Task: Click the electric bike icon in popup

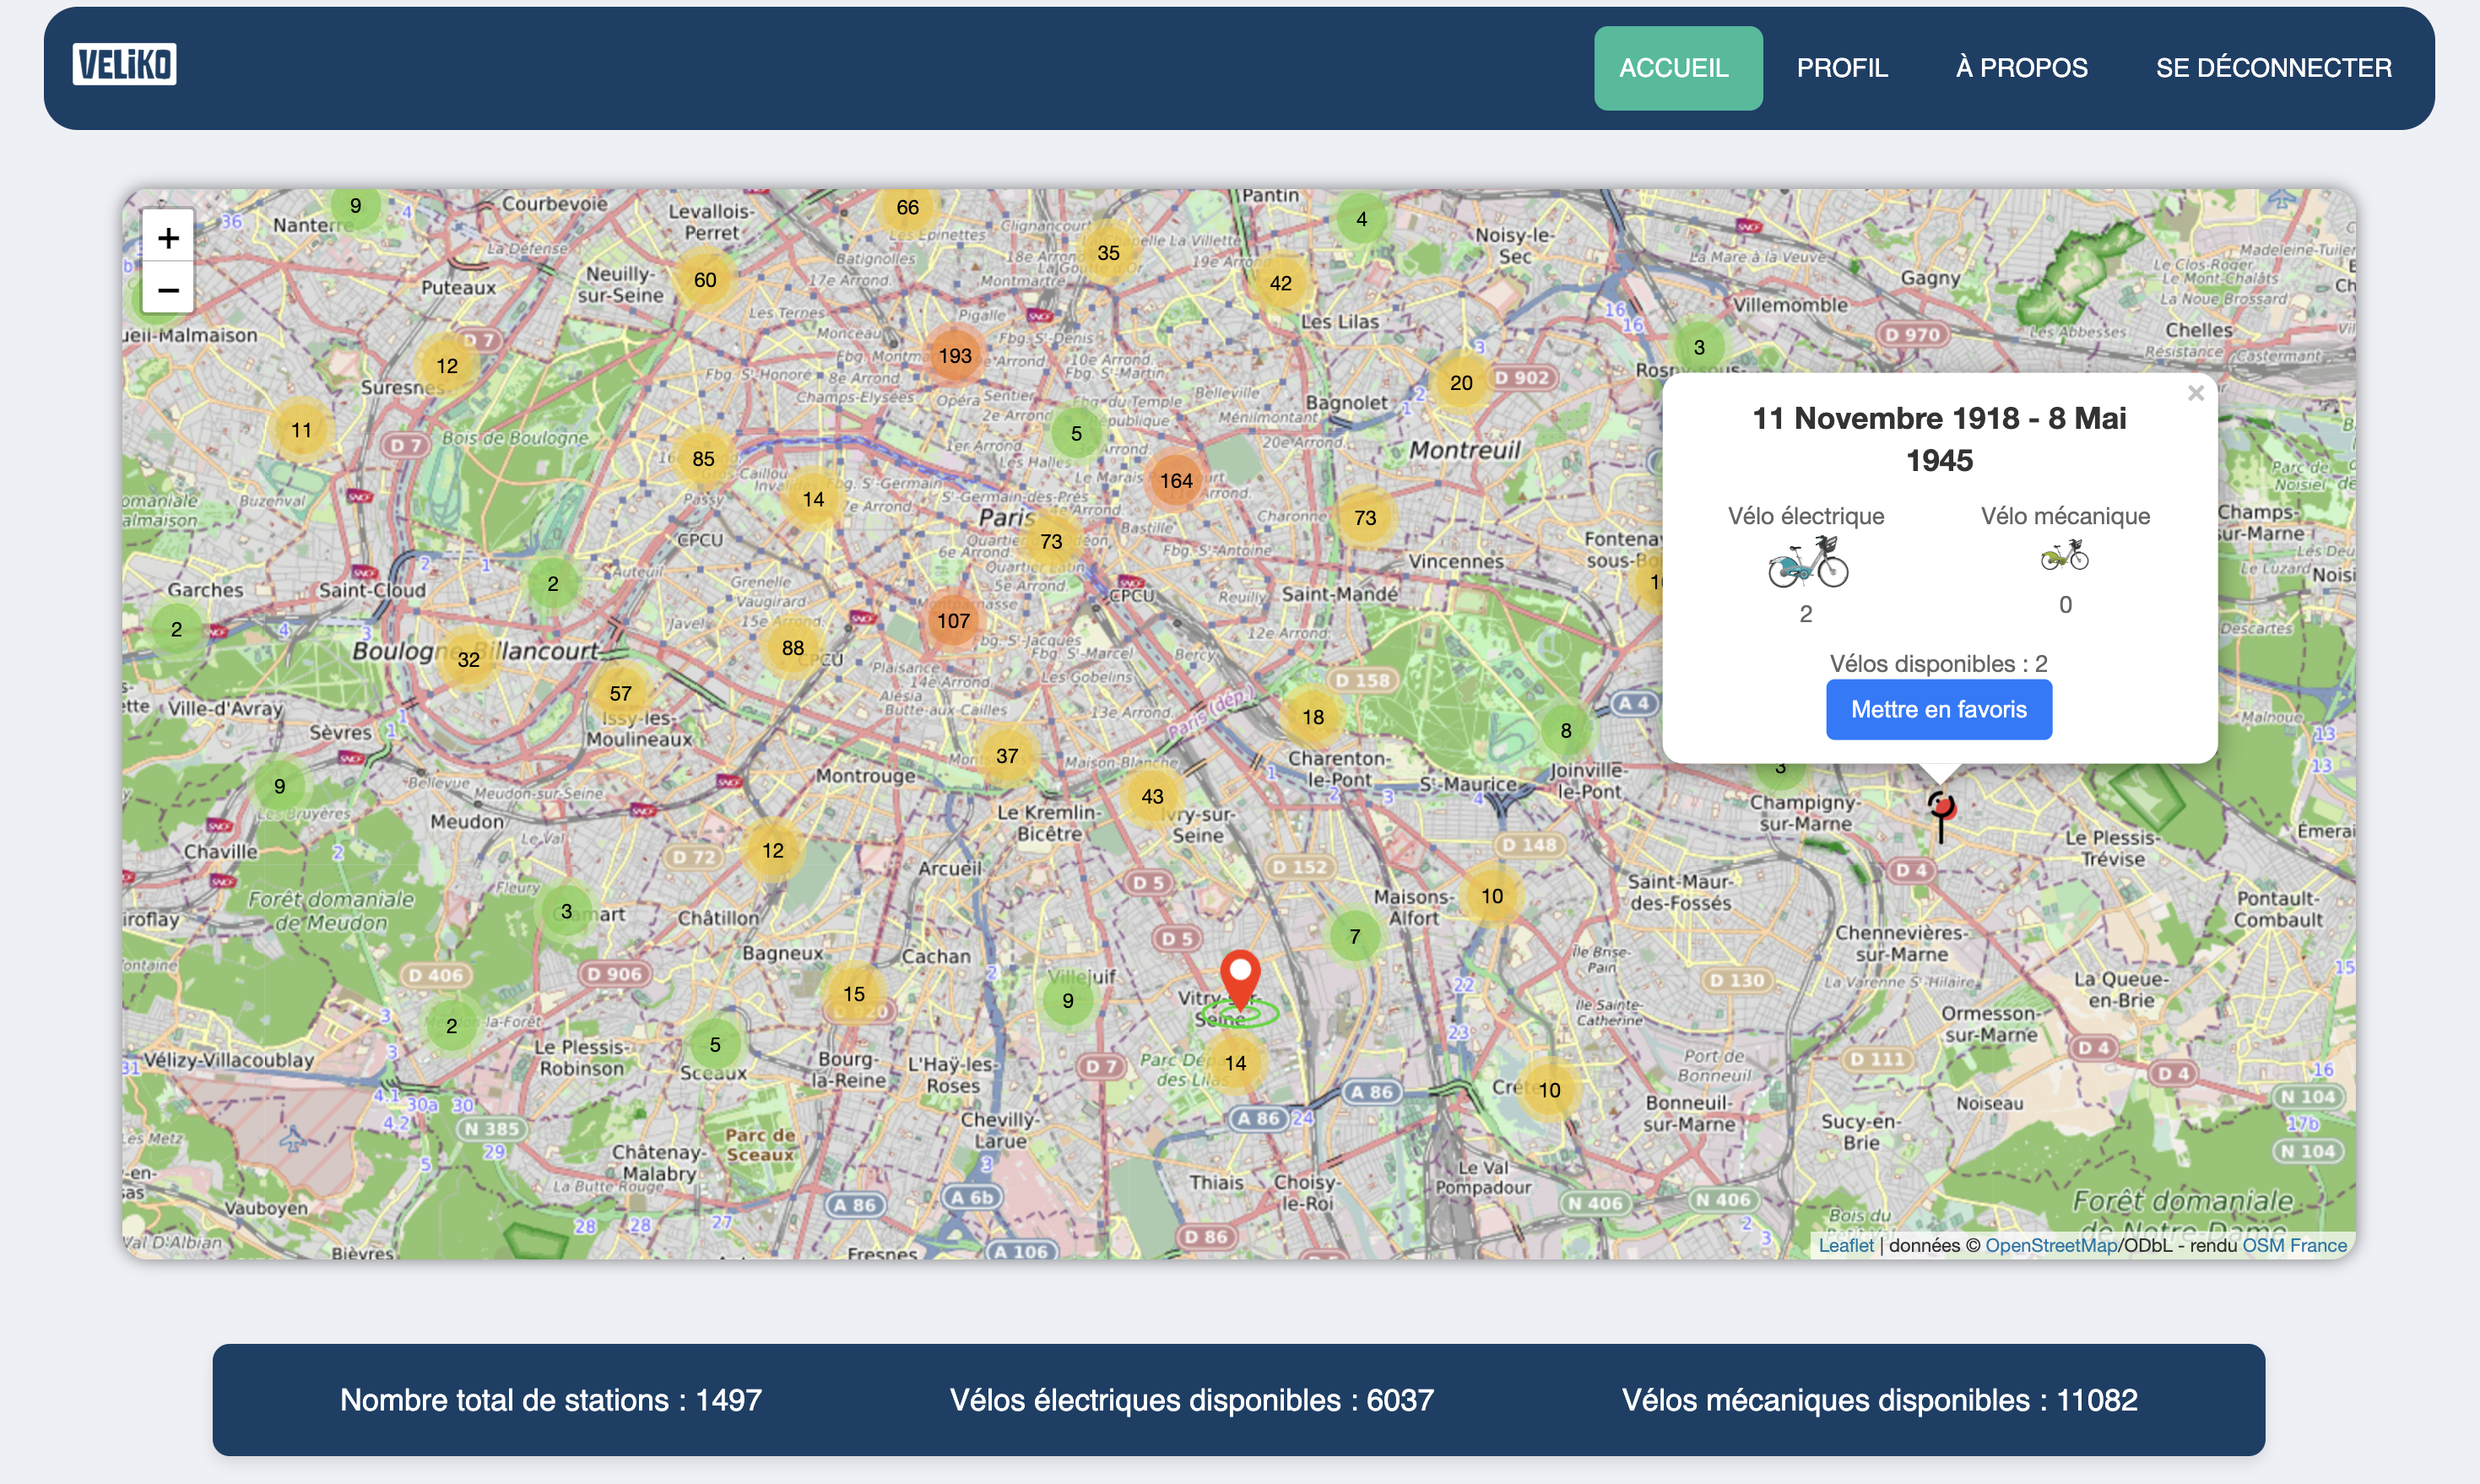Action: pos(1807,561)
